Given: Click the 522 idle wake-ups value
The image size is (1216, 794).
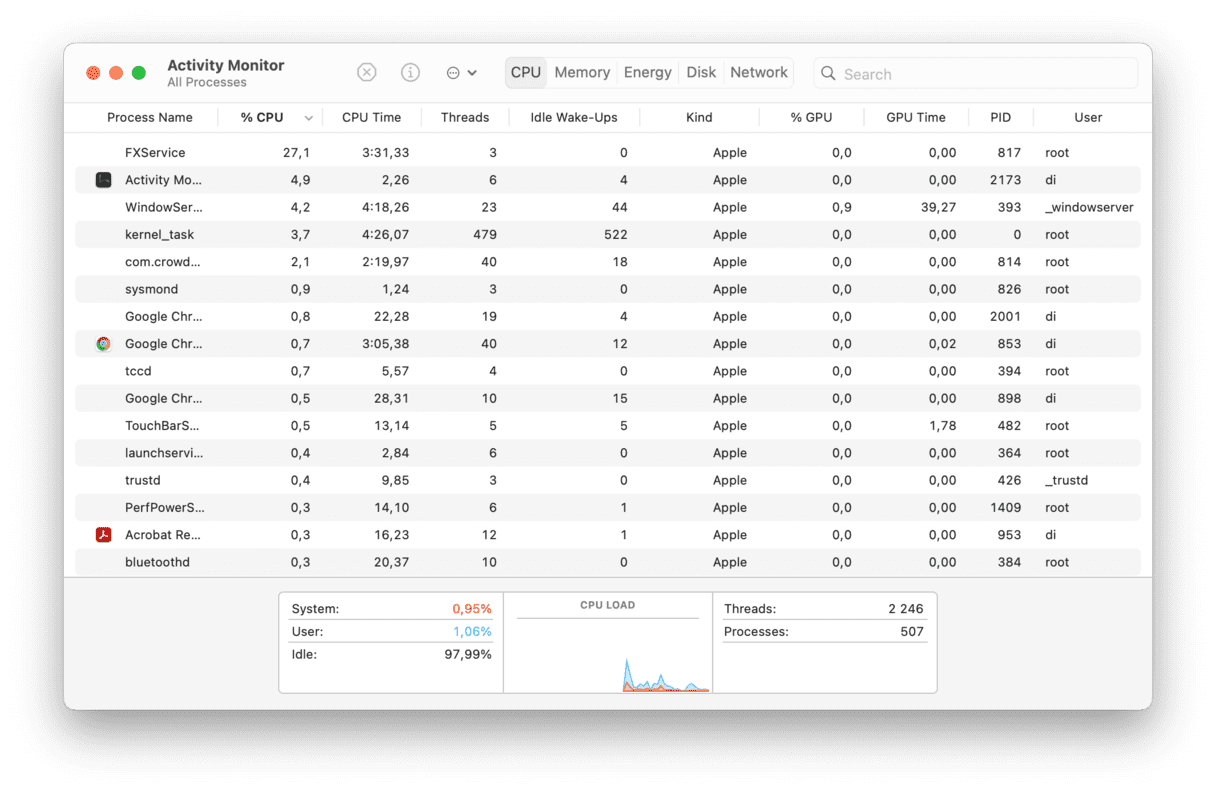Looking at the screenshot, I should click(x=616, y=235).
